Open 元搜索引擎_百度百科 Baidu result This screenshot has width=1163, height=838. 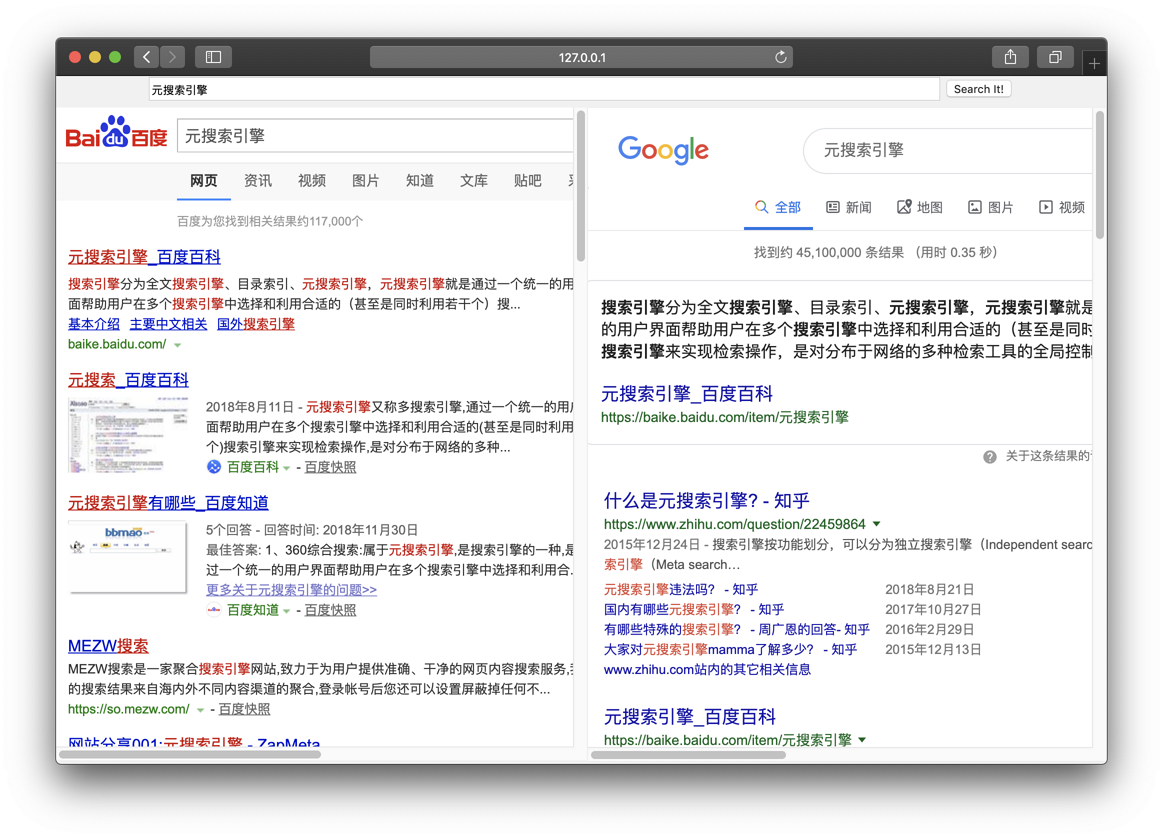coord(144,257)
